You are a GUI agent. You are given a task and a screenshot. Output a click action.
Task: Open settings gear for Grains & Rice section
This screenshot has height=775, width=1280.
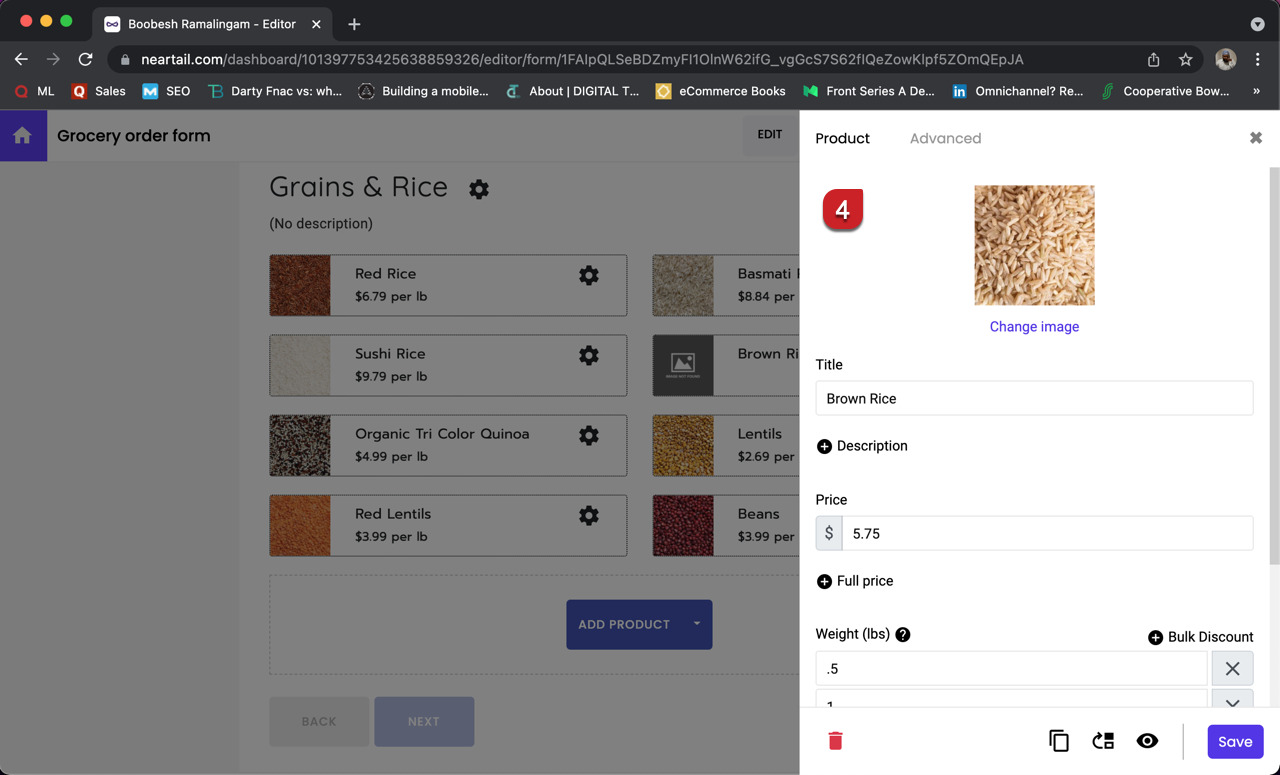pos(479,189)
